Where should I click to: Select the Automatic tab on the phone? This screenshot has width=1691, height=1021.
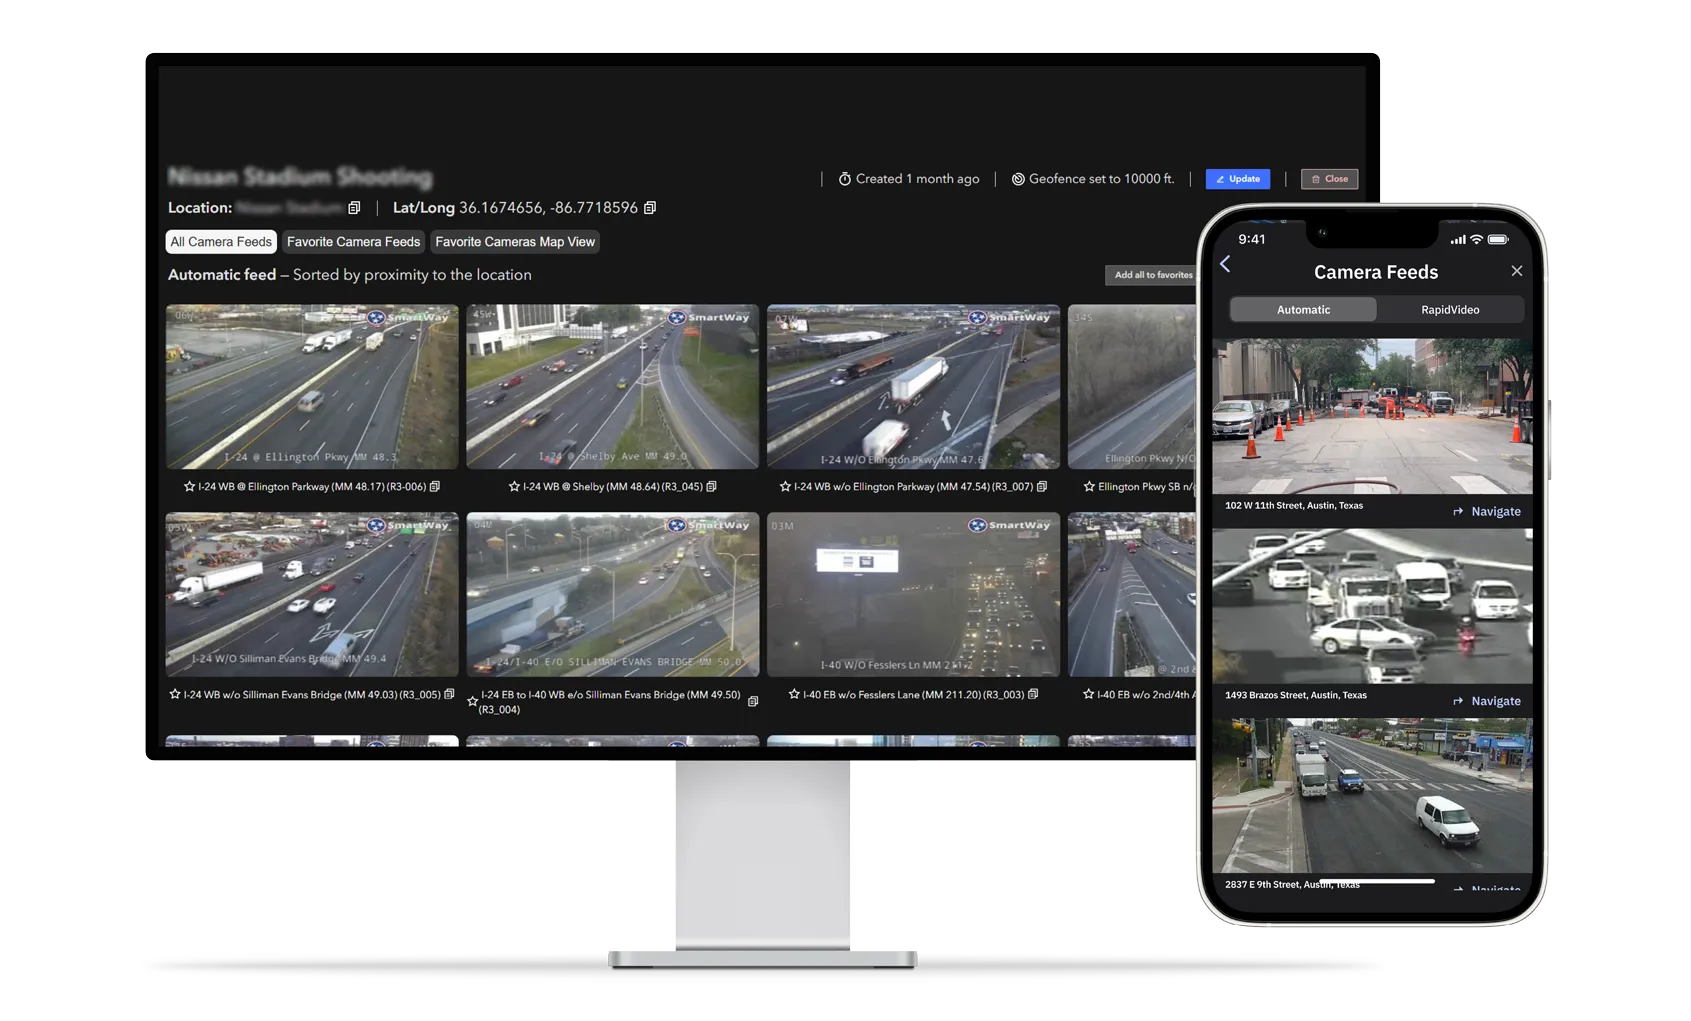coord(1303,310)
